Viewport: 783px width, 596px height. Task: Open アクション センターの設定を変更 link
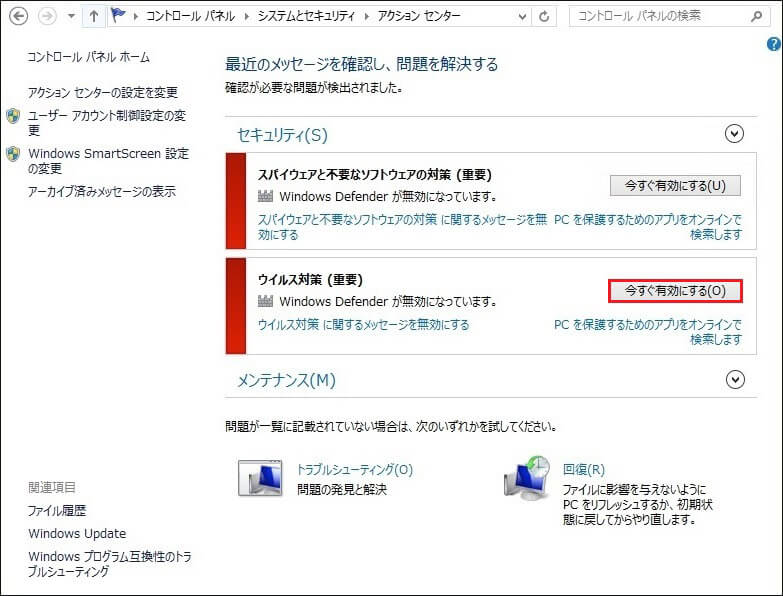(103, 92)
